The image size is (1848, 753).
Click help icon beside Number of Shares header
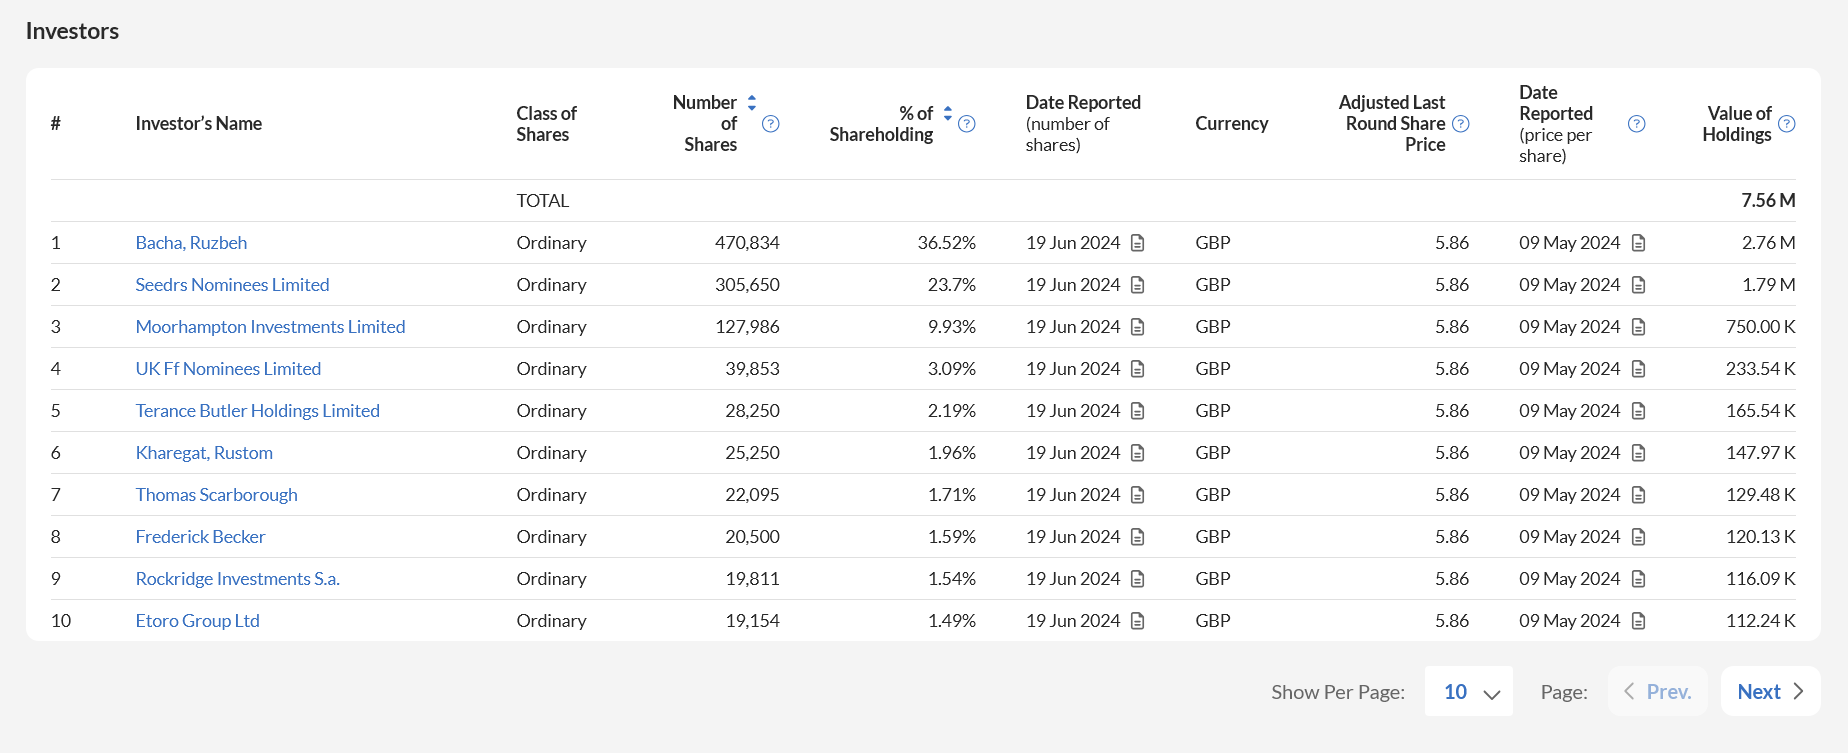coord(770,124)
